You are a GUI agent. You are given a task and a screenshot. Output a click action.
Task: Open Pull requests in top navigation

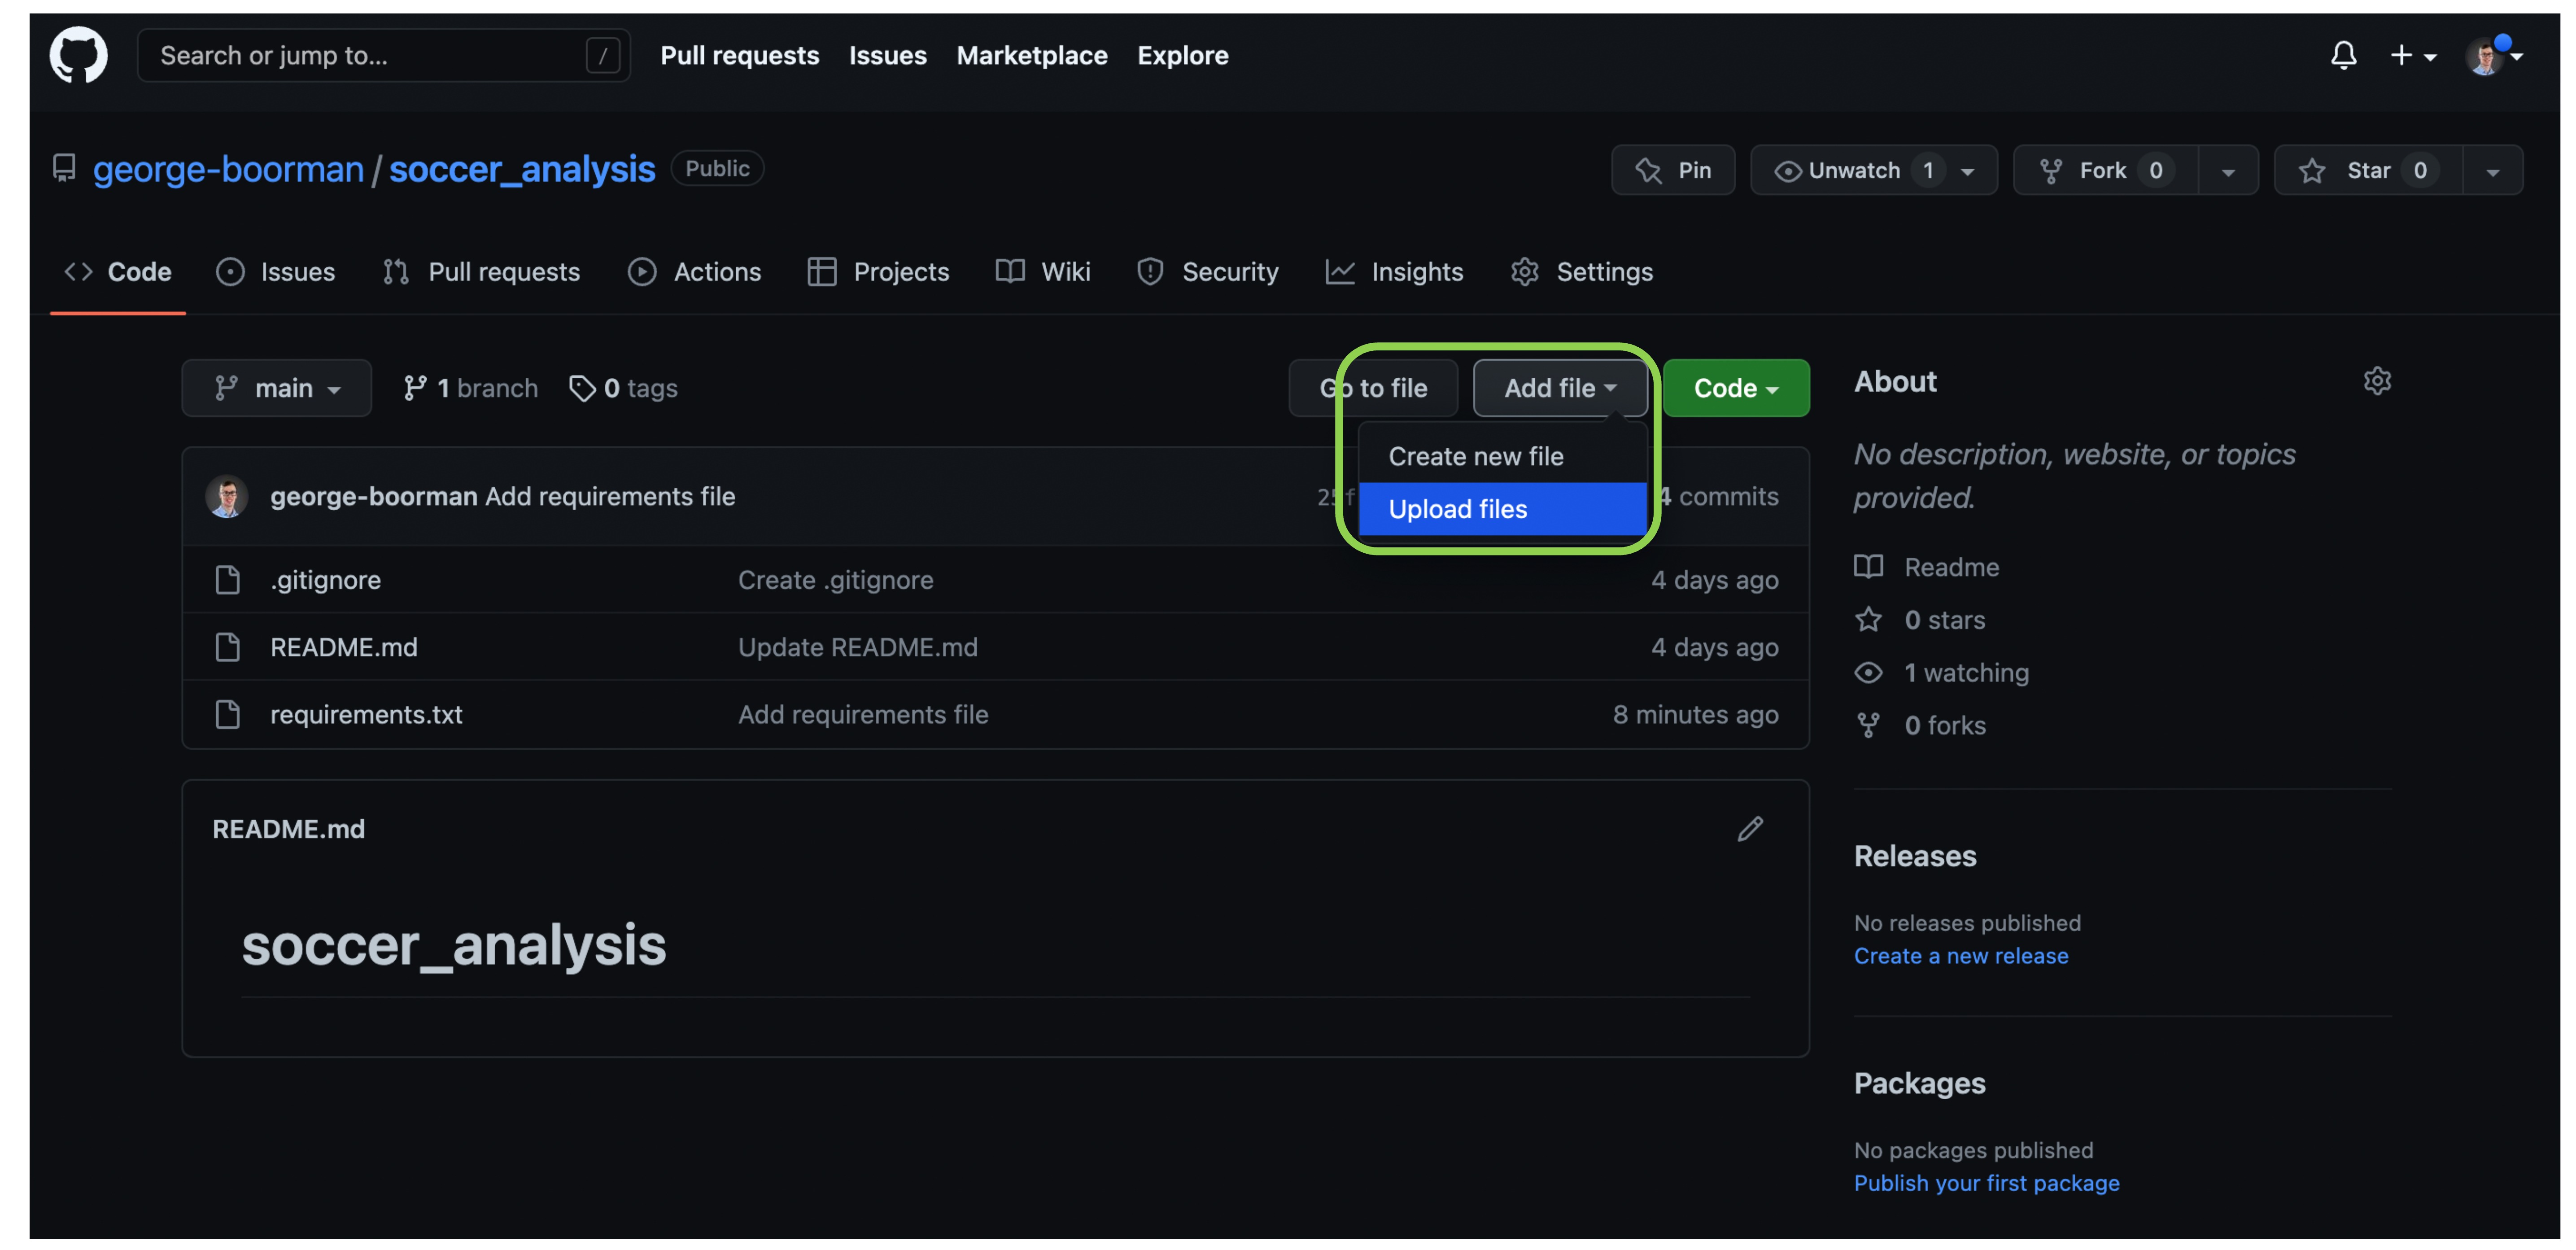click(739, 55)
